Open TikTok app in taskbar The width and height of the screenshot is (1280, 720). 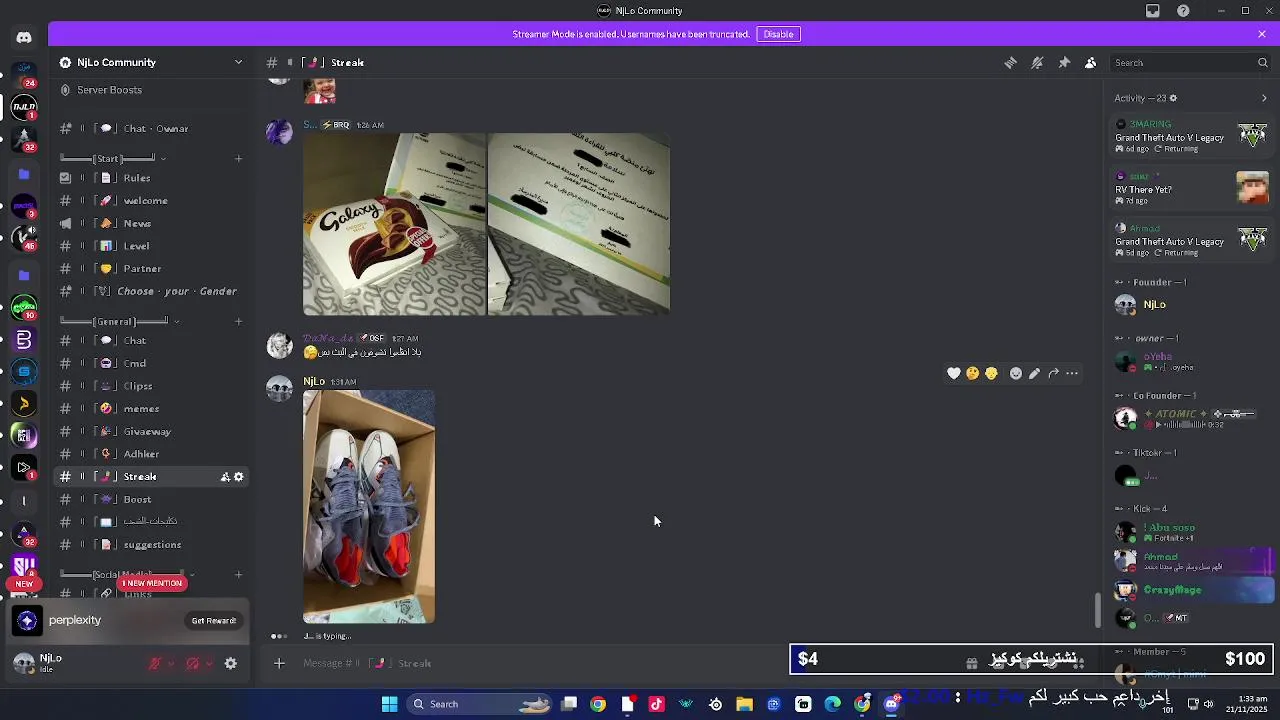point(656,704)
